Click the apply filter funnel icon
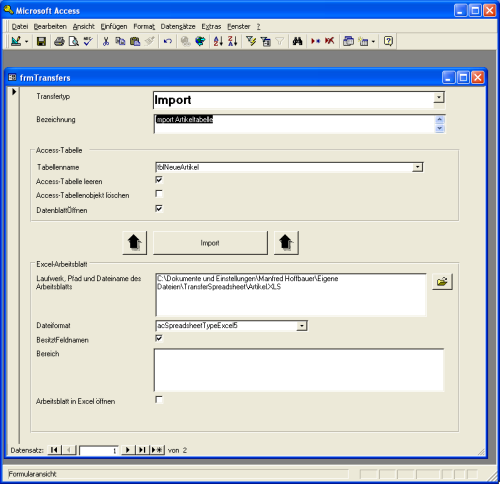 pos(279,41)
